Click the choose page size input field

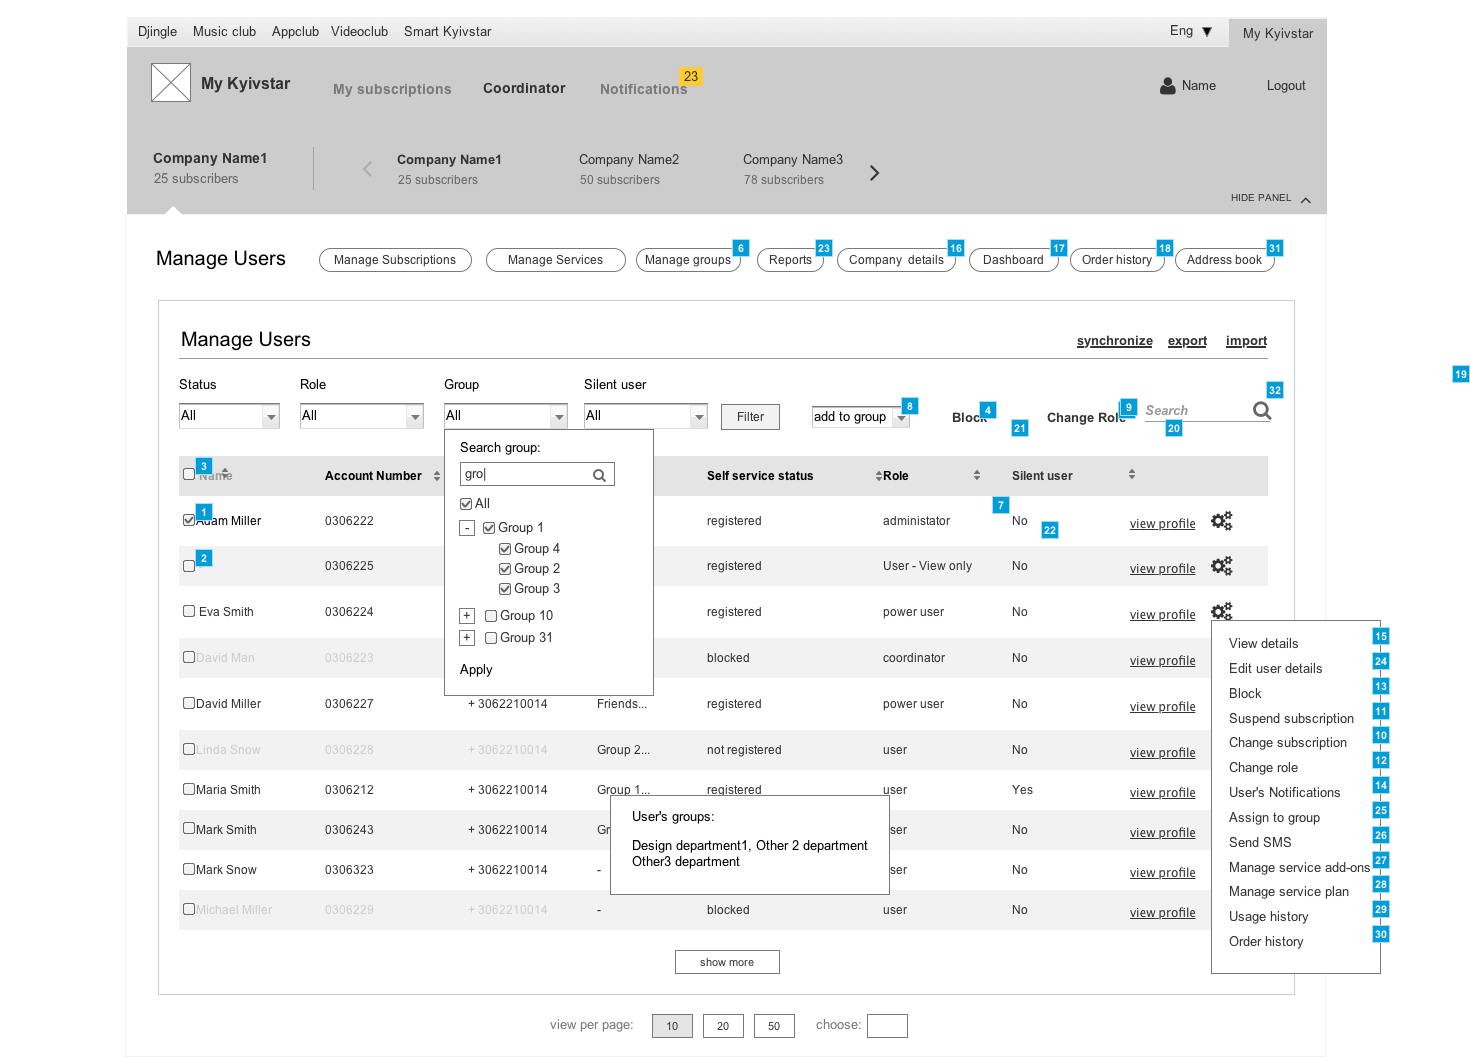887,1026
